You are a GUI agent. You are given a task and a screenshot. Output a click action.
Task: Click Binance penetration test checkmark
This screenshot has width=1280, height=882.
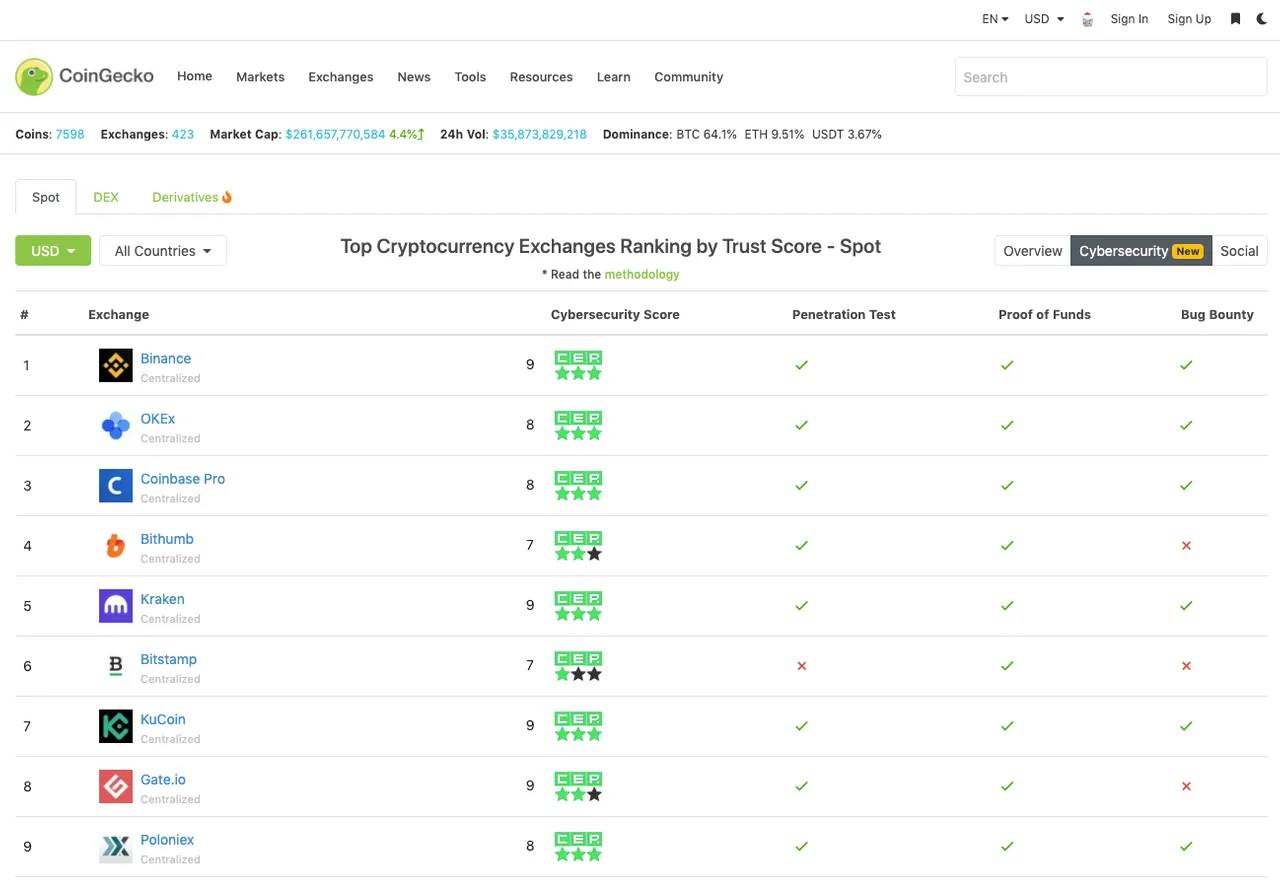point(801,365)
